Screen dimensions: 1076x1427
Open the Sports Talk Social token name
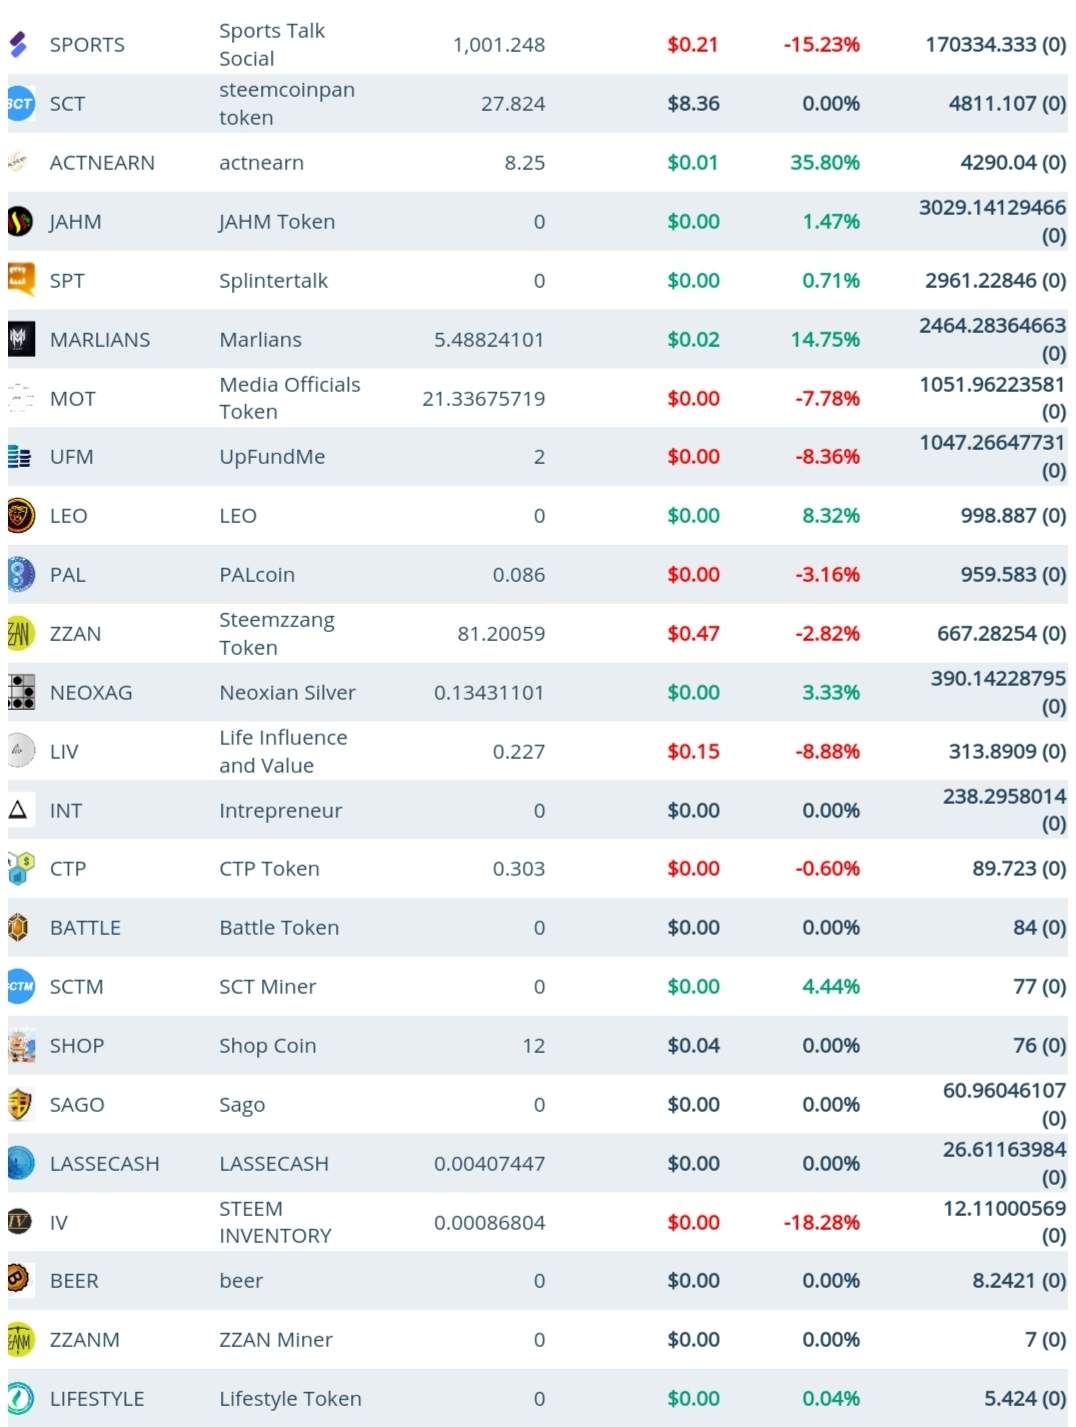[271, 44]
